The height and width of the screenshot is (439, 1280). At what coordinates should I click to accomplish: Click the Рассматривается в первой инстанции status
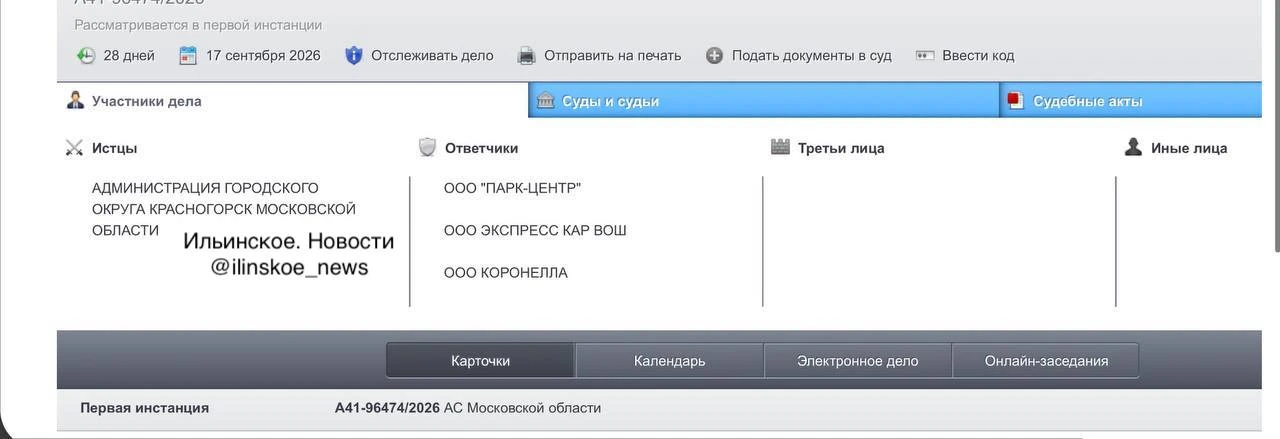pyautogui.click(x=198, y=25)
